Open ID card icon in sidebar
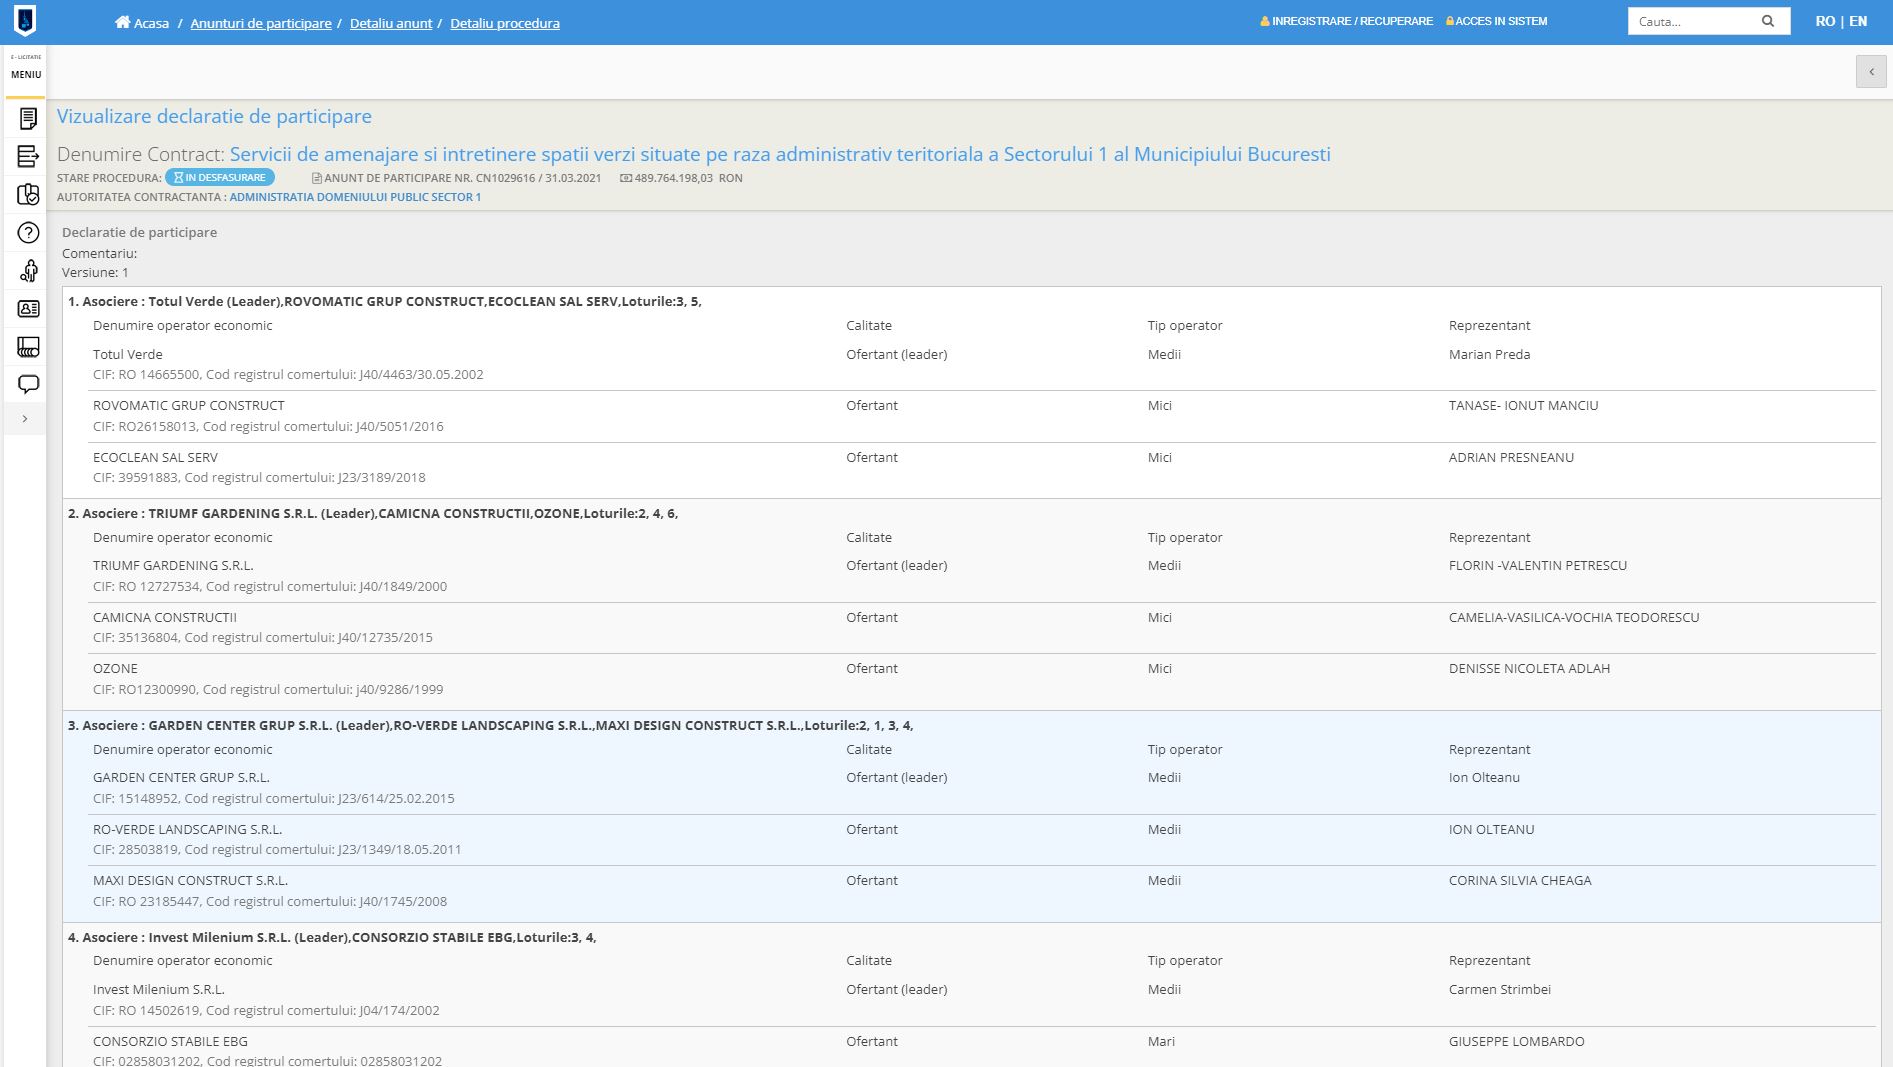The width and height of the screenshot is (1893, 1067). point(28,309)
